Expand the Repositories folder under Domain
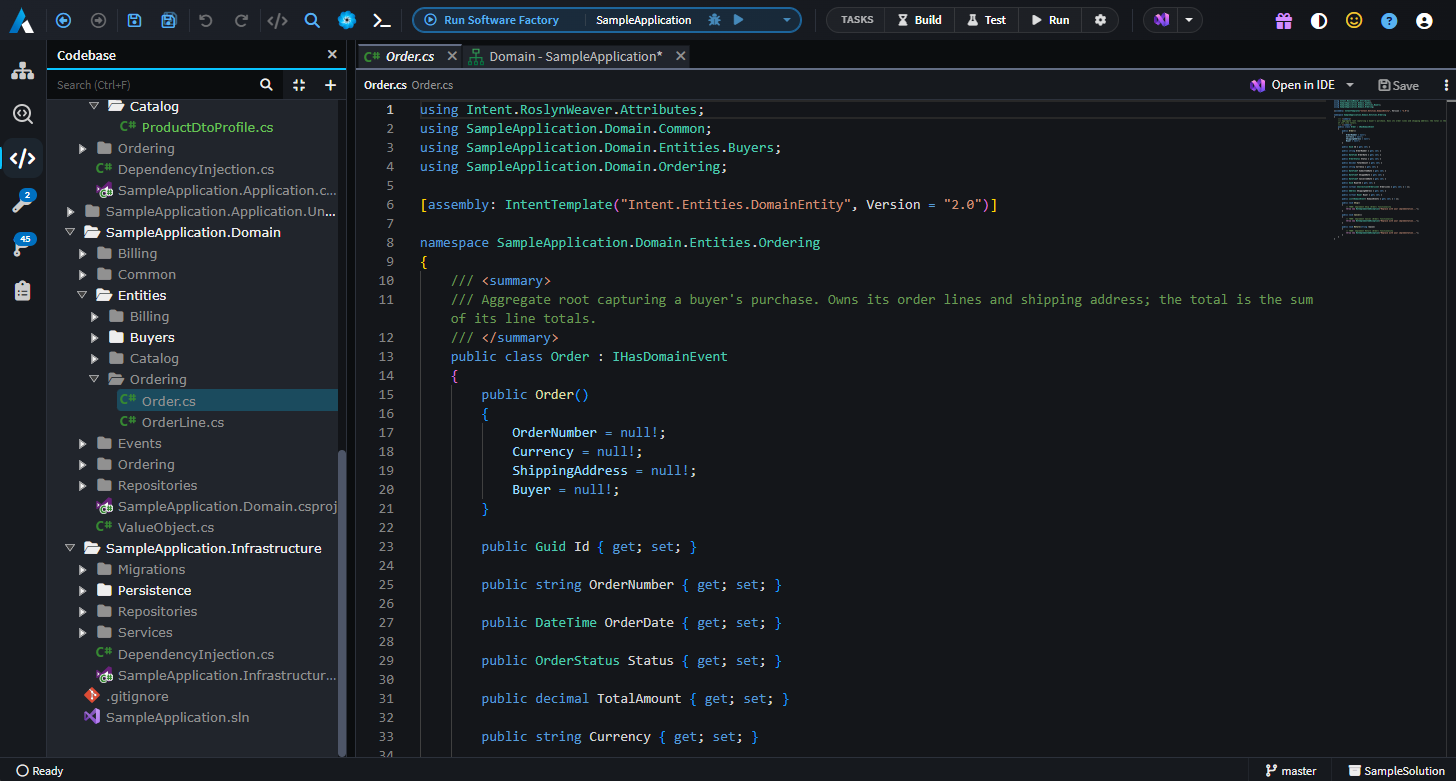Image resolution: width=1456 pixels, height=781 pixels. 82,485
